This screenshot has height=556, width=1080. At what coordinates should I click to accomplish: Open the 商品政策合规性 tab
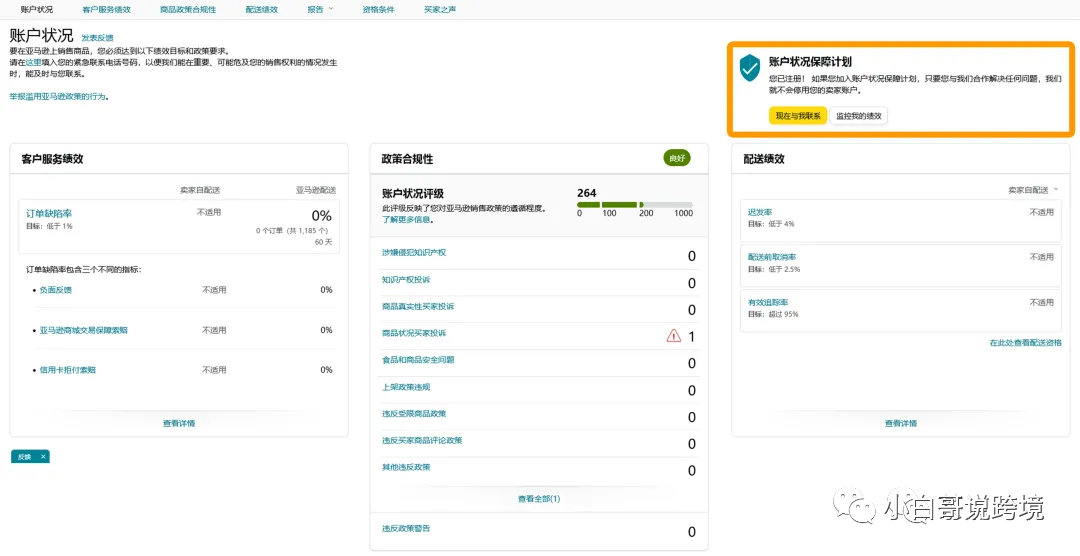[188, 9]
